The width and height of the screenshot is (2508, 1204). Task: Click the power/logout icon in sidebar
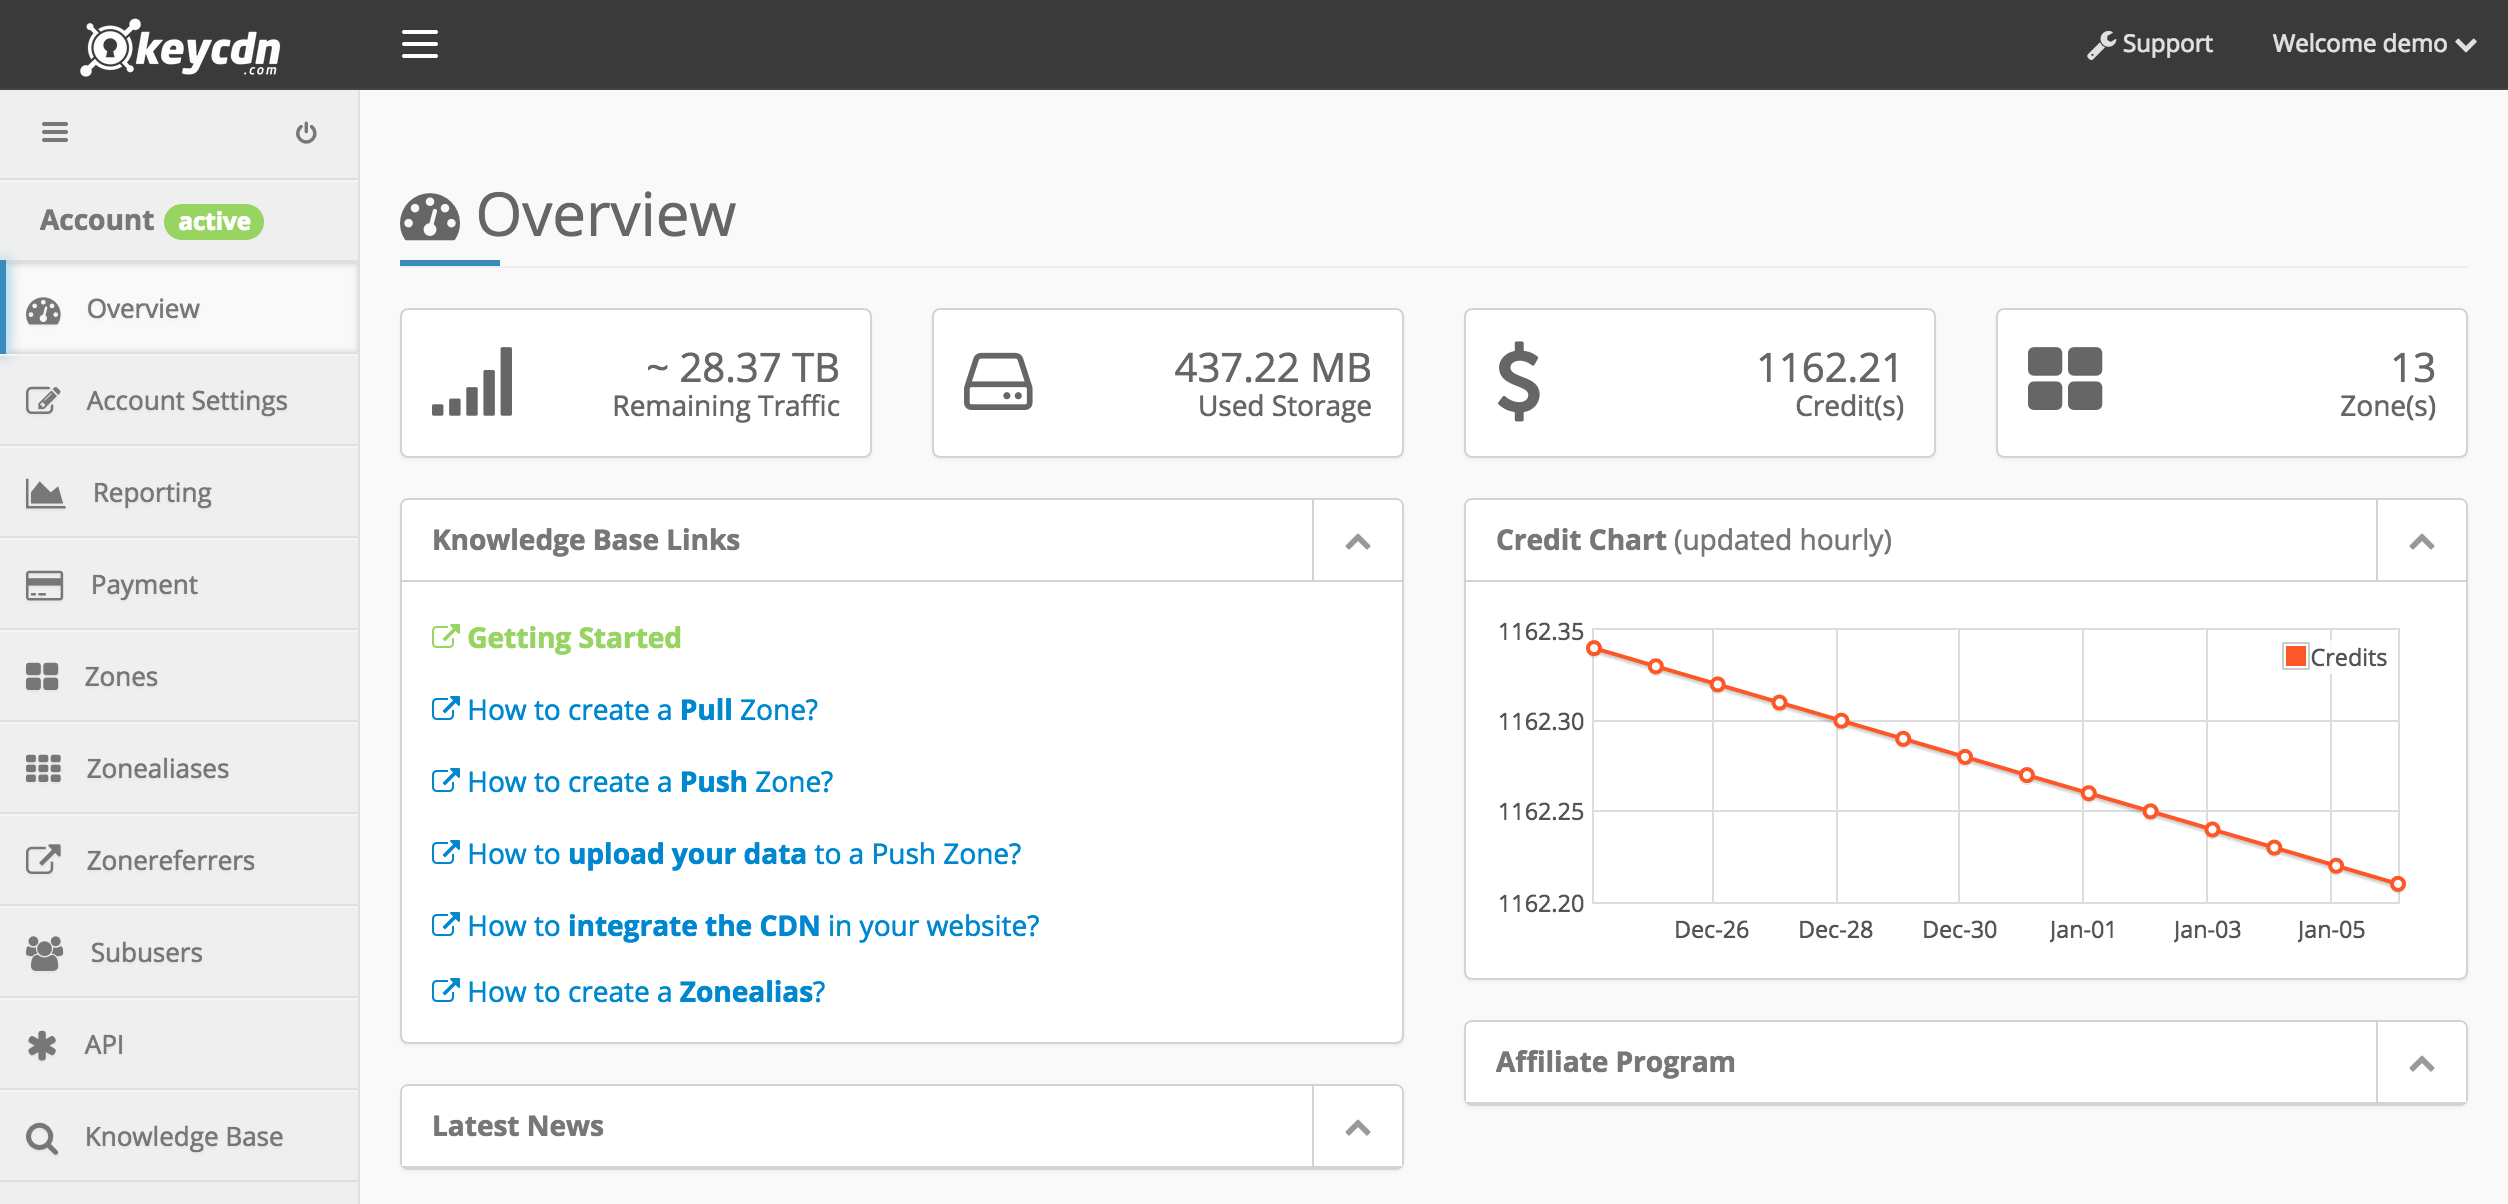[x=306, y=131]
